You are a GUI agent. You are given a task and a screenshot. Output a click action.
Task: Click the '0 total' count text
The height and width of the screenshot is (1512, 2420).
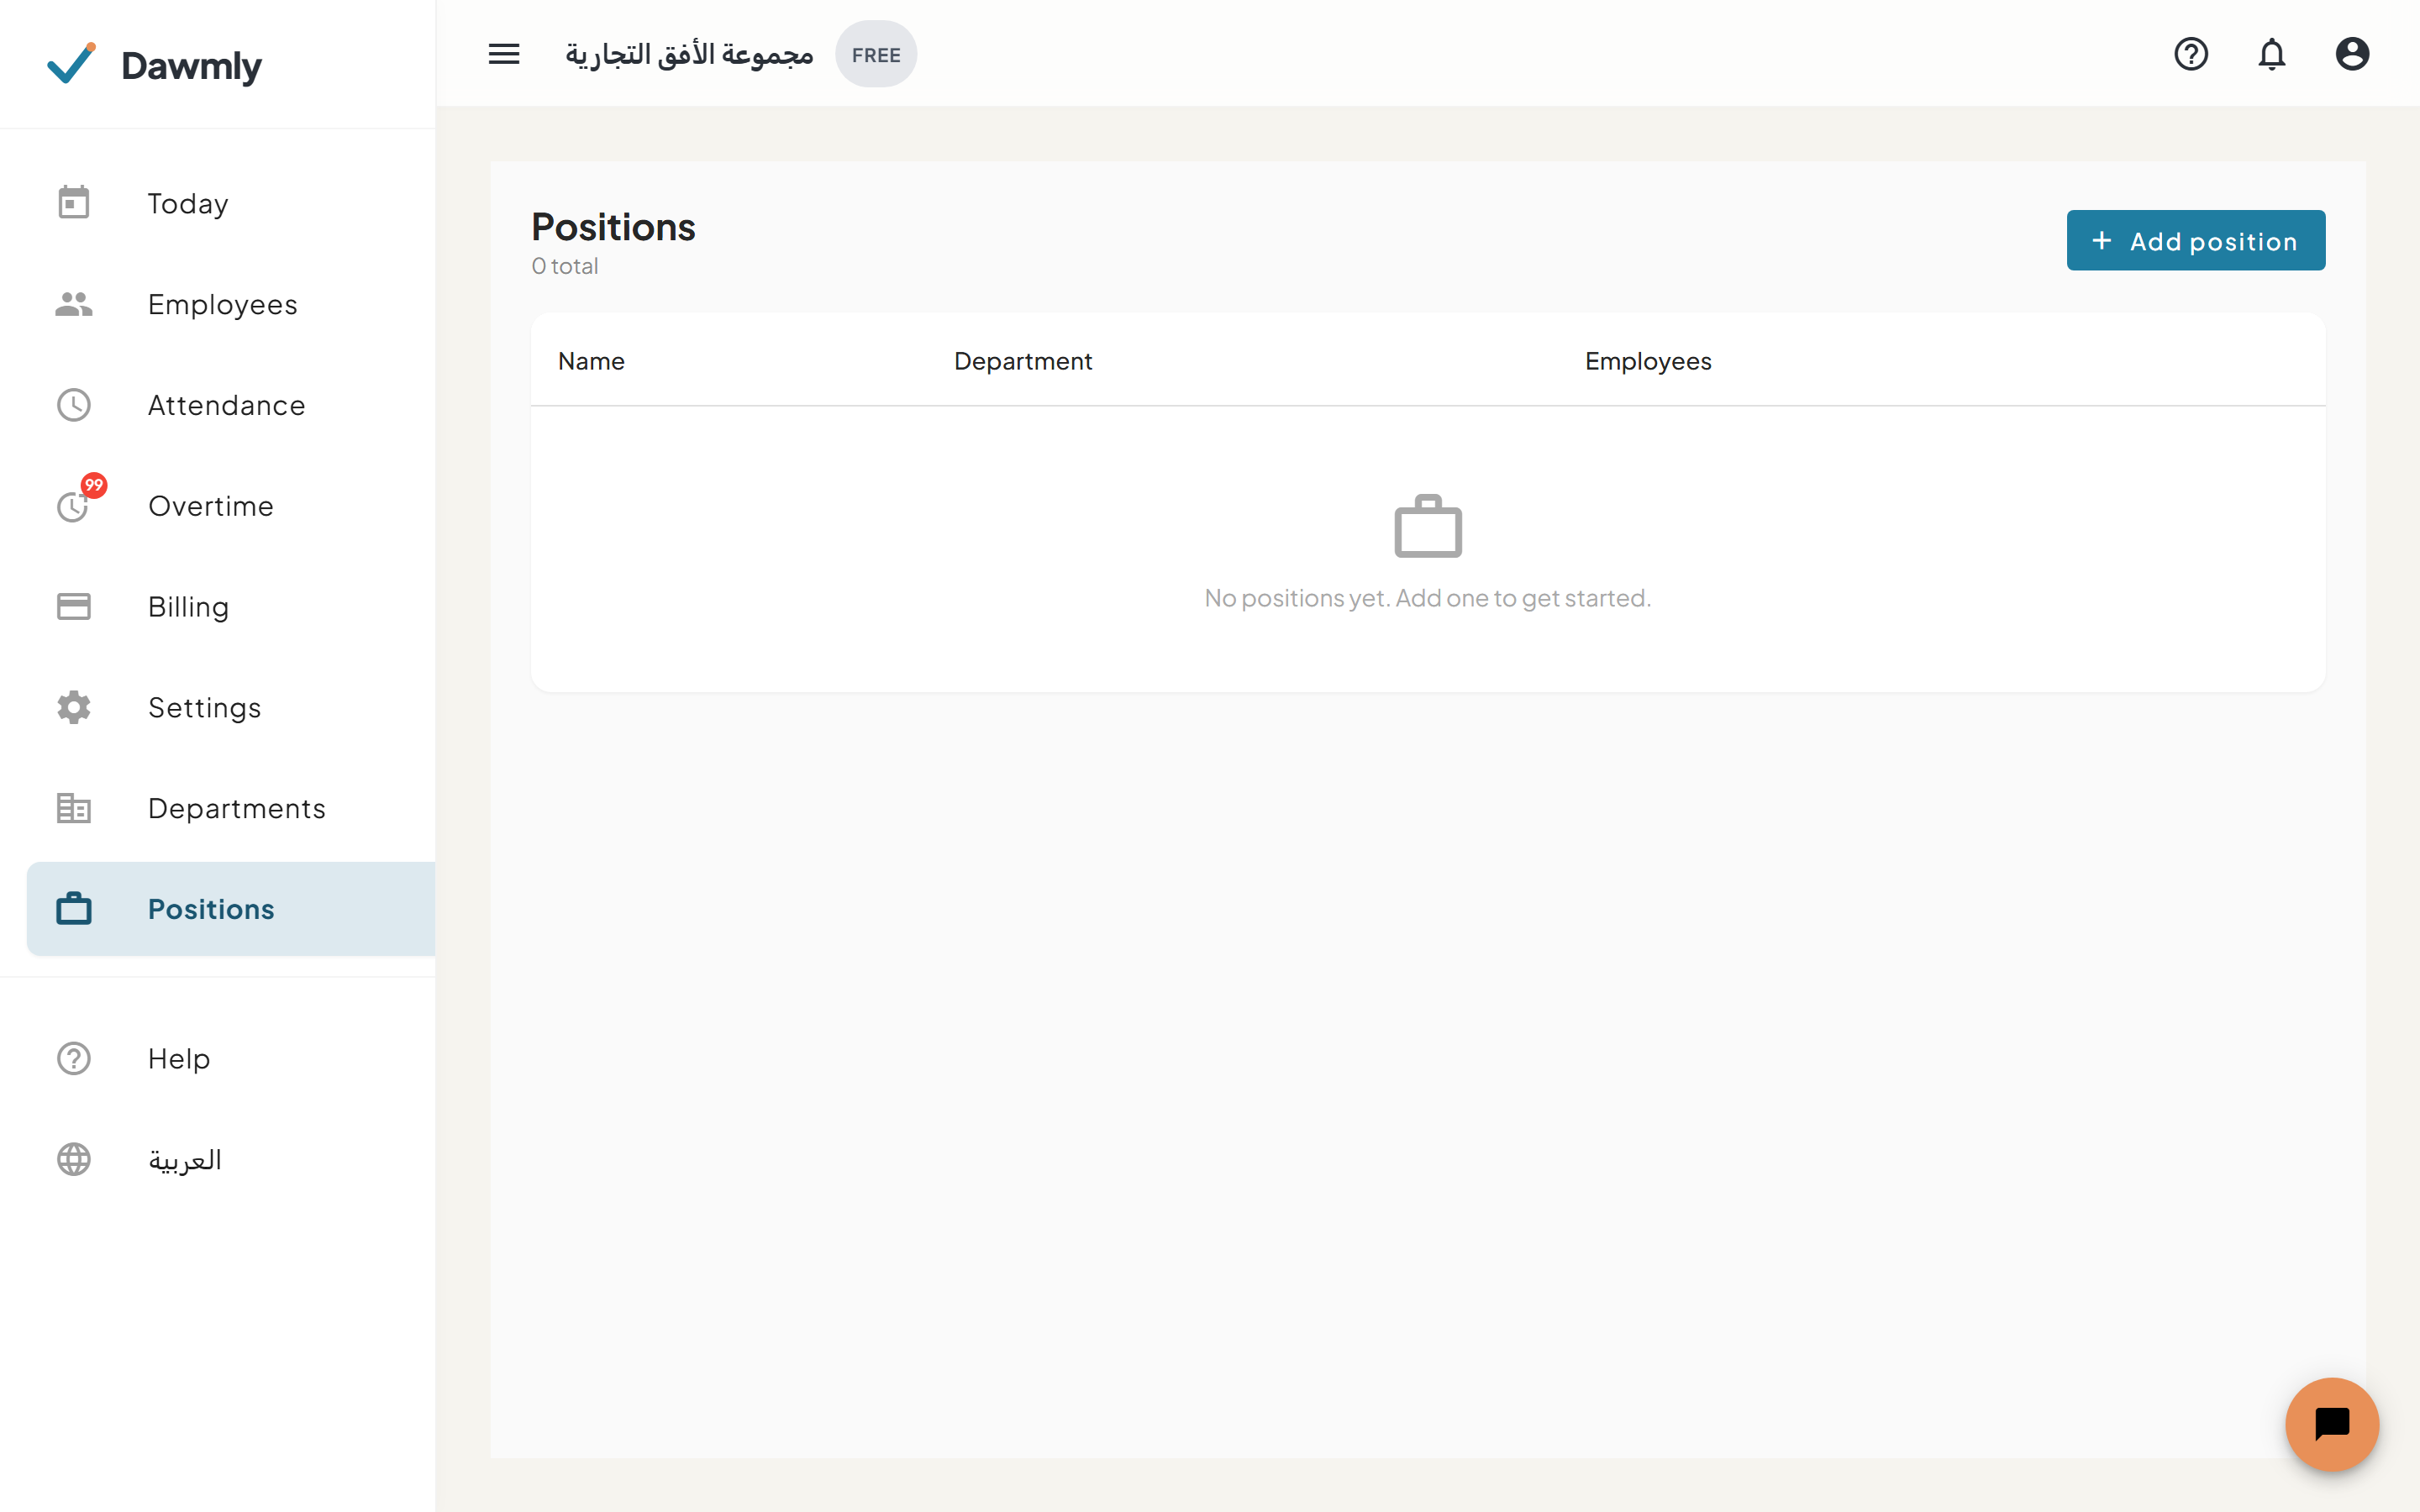565,266
